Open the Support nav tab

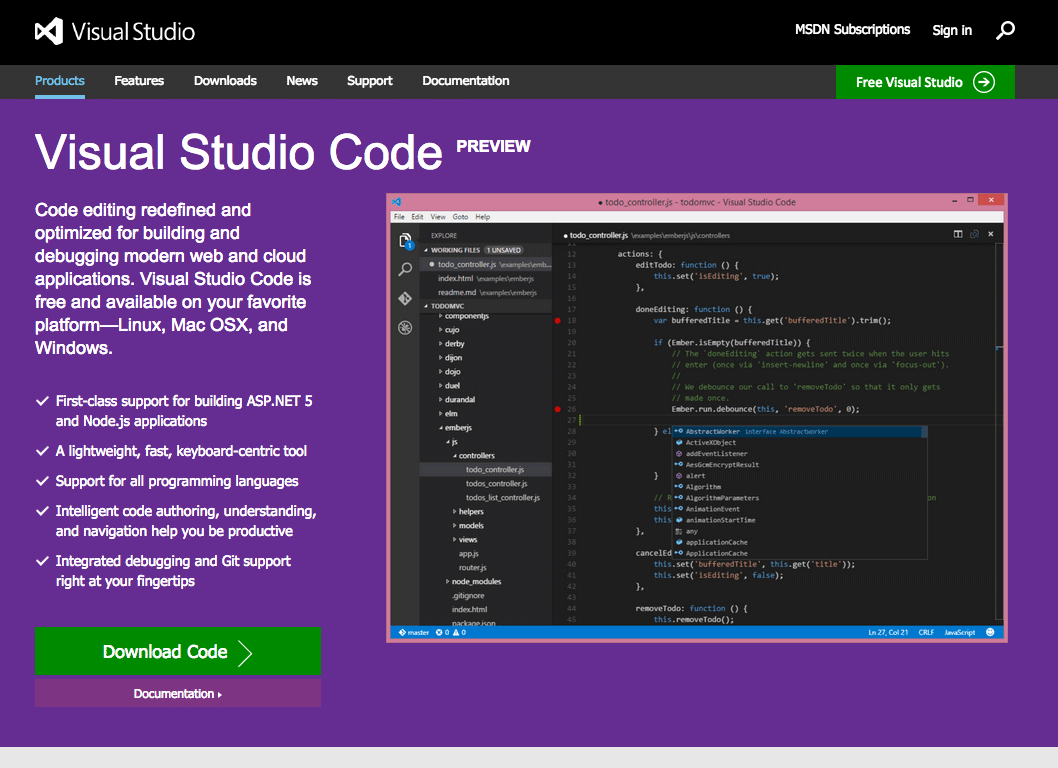[x=370, y=80]
